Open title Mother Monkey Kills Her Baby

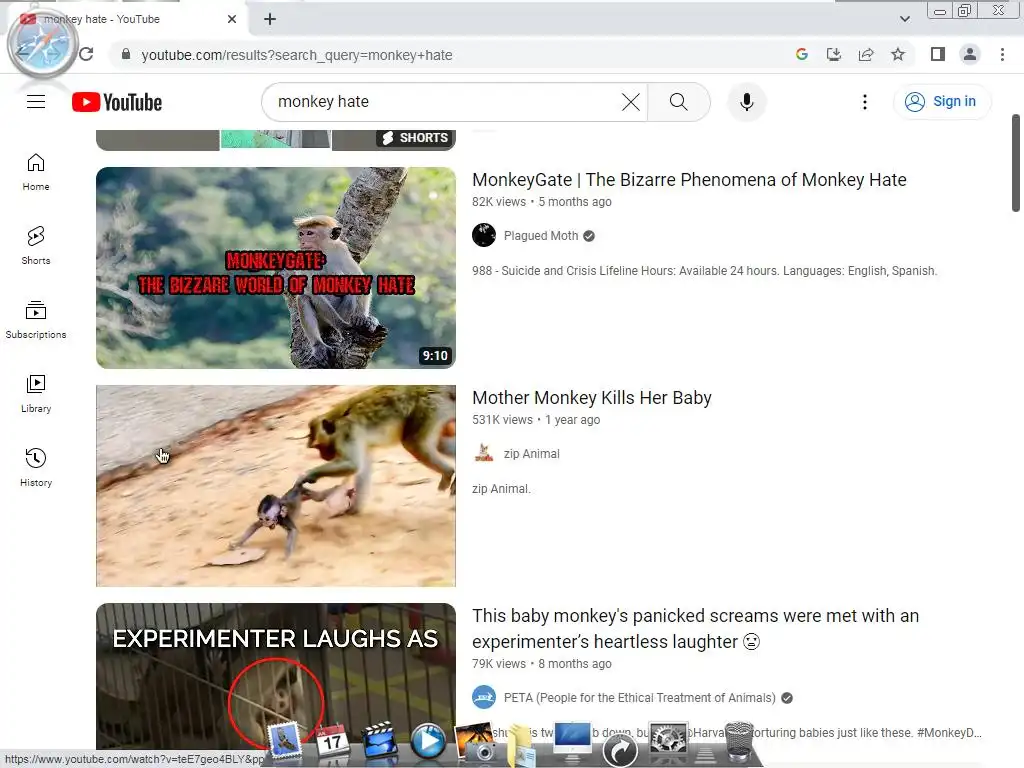(x=592, y=398)
